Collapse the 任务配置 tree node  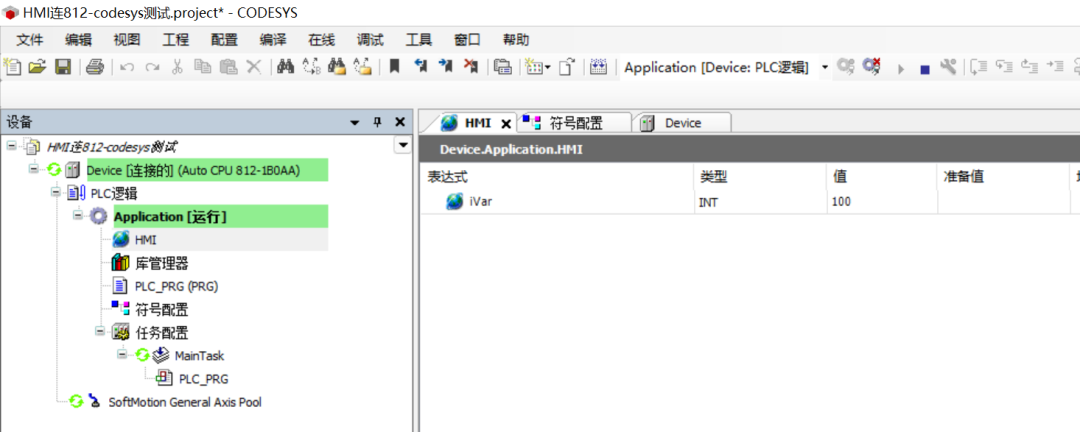click(100, 331)
